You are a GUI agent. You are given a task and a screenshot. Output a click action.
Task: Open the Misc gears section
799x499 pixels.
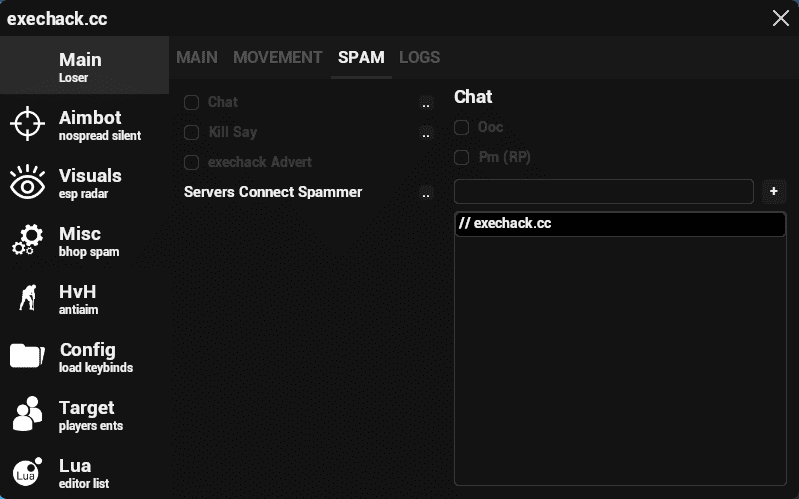84,240
